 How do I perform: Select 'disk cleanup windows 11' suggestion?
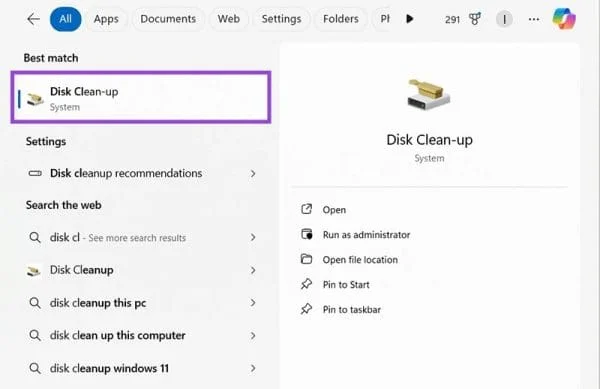pyautogui.click(x=109, y=368)
